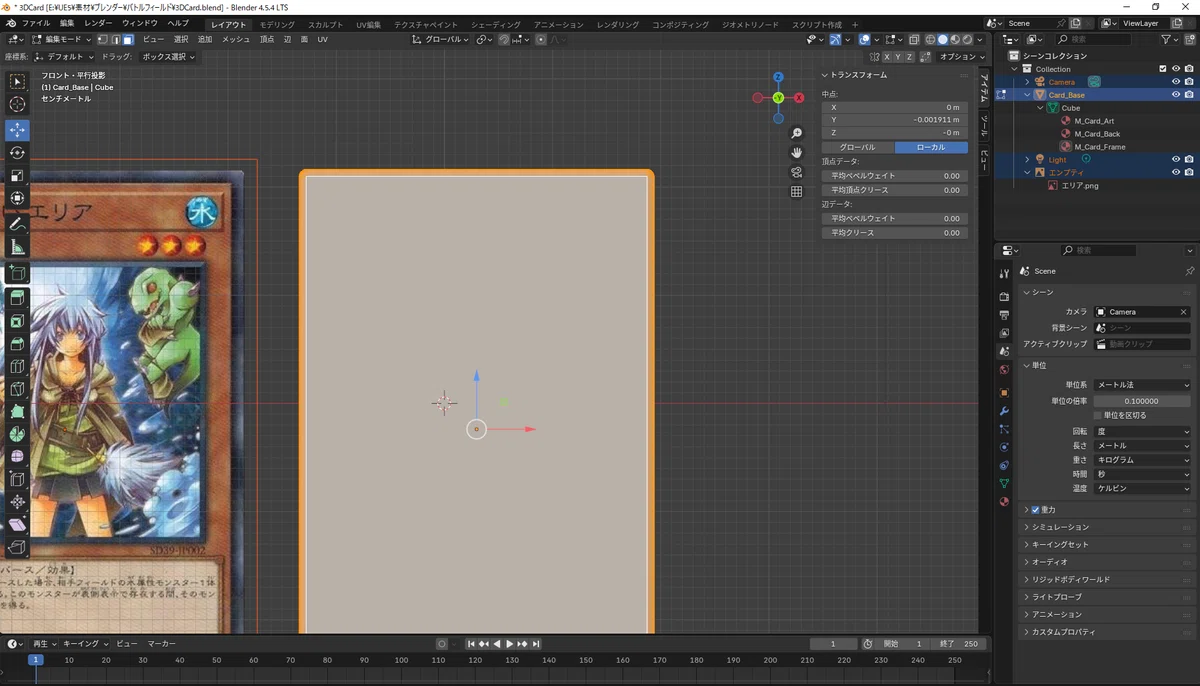Open the World properties tab

pyautogui.click(x=1004, y=370)
